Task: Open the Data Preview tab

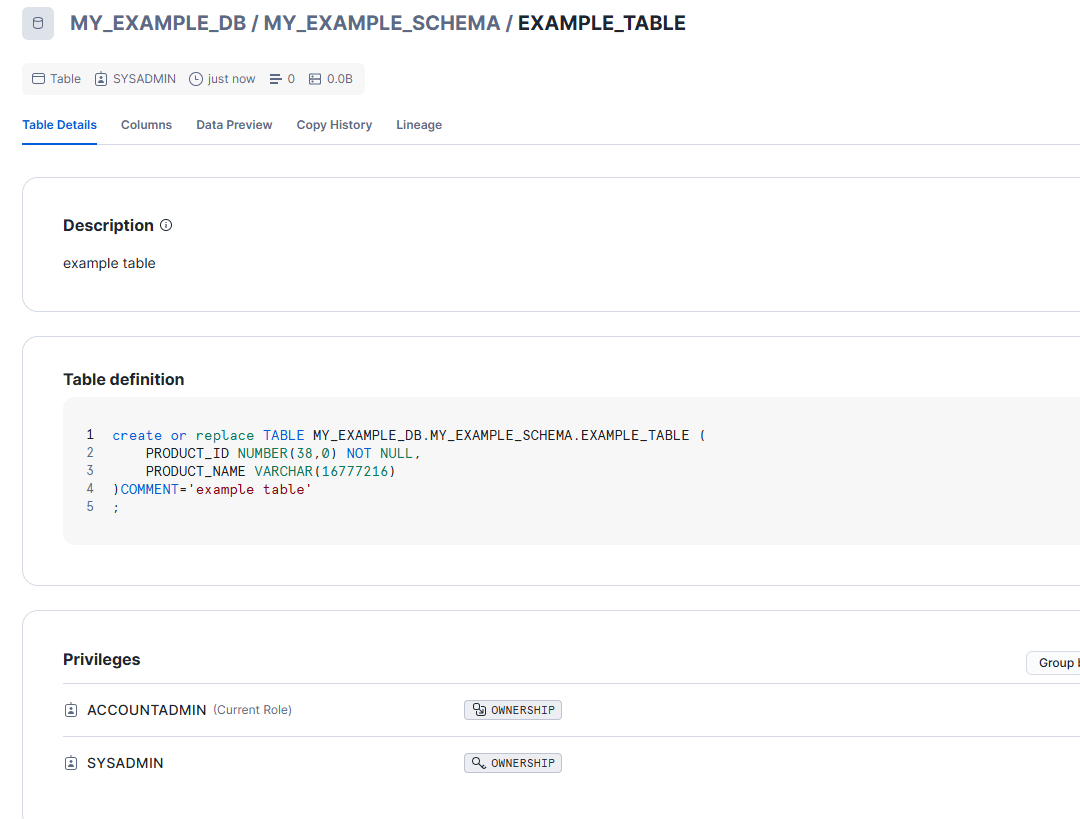Action: tap(234, 125)
